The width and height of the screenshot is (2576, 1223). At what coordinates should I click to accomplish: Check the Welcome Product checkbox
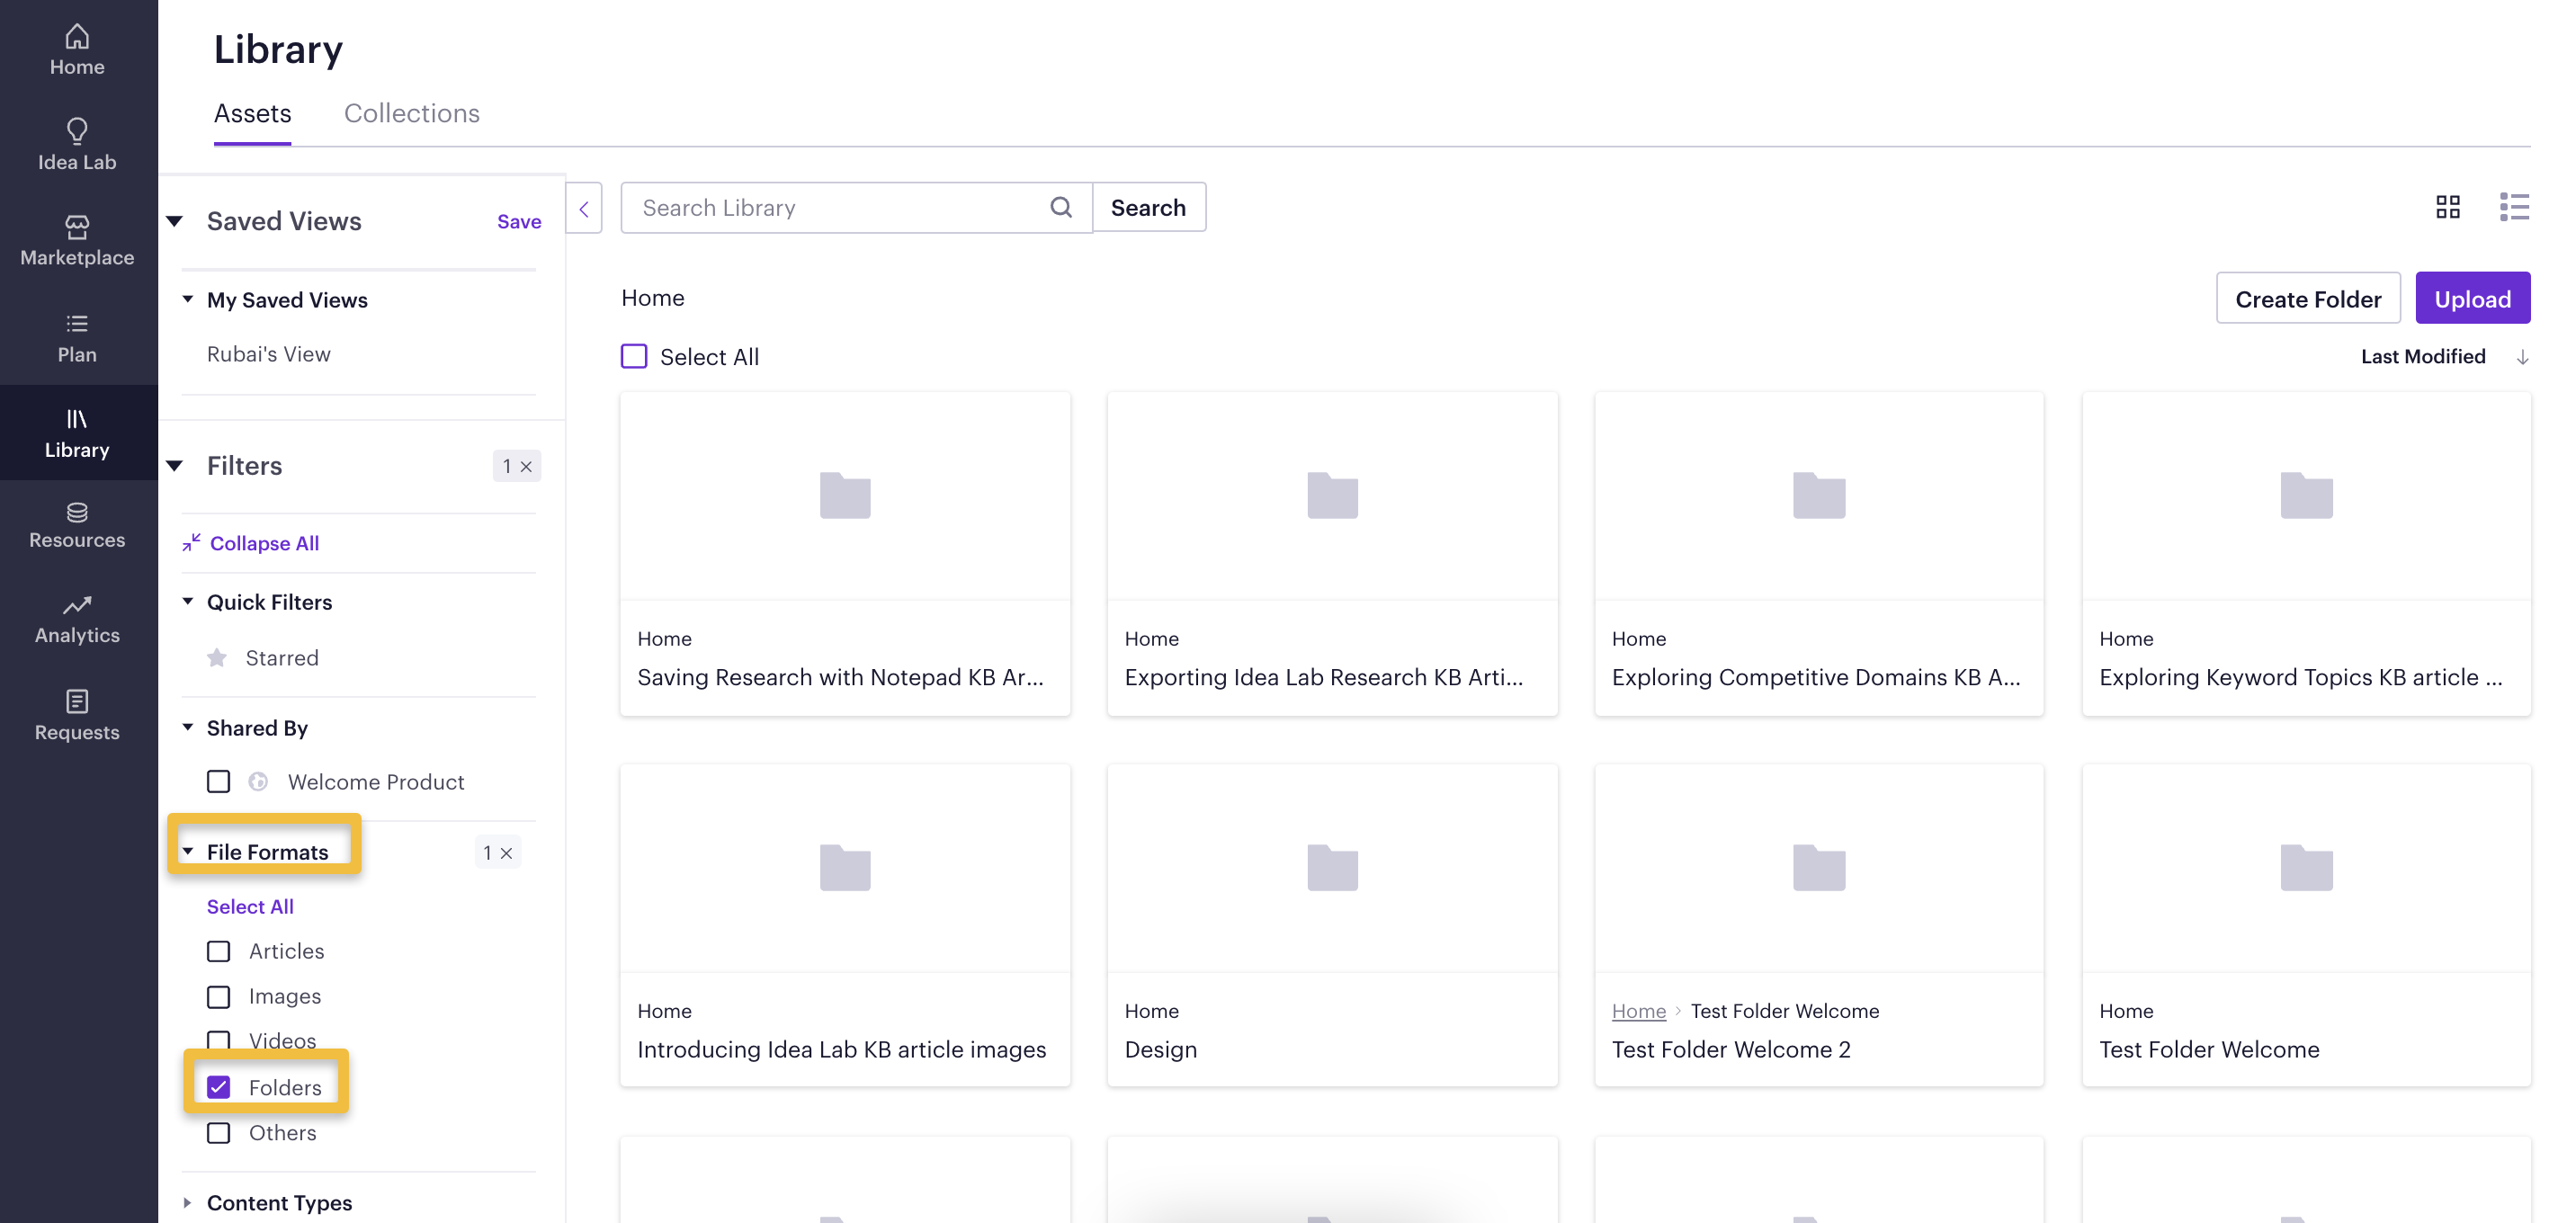pyautogui.click(x=218, y=782)
